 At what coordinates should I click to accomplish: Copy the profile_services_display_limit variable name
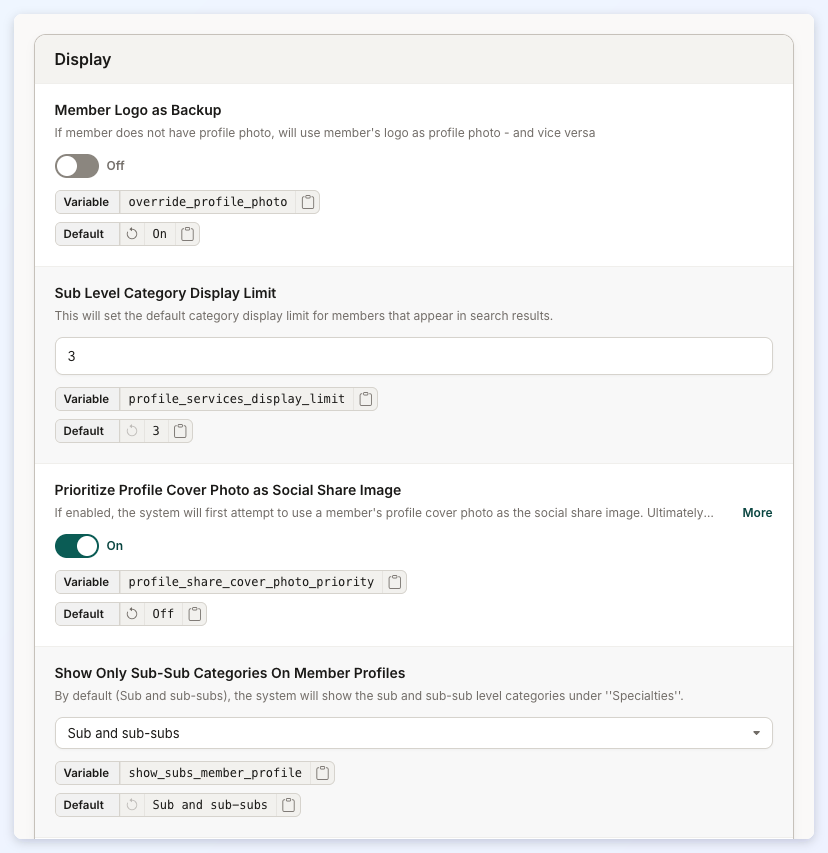[x=366, y=399]
